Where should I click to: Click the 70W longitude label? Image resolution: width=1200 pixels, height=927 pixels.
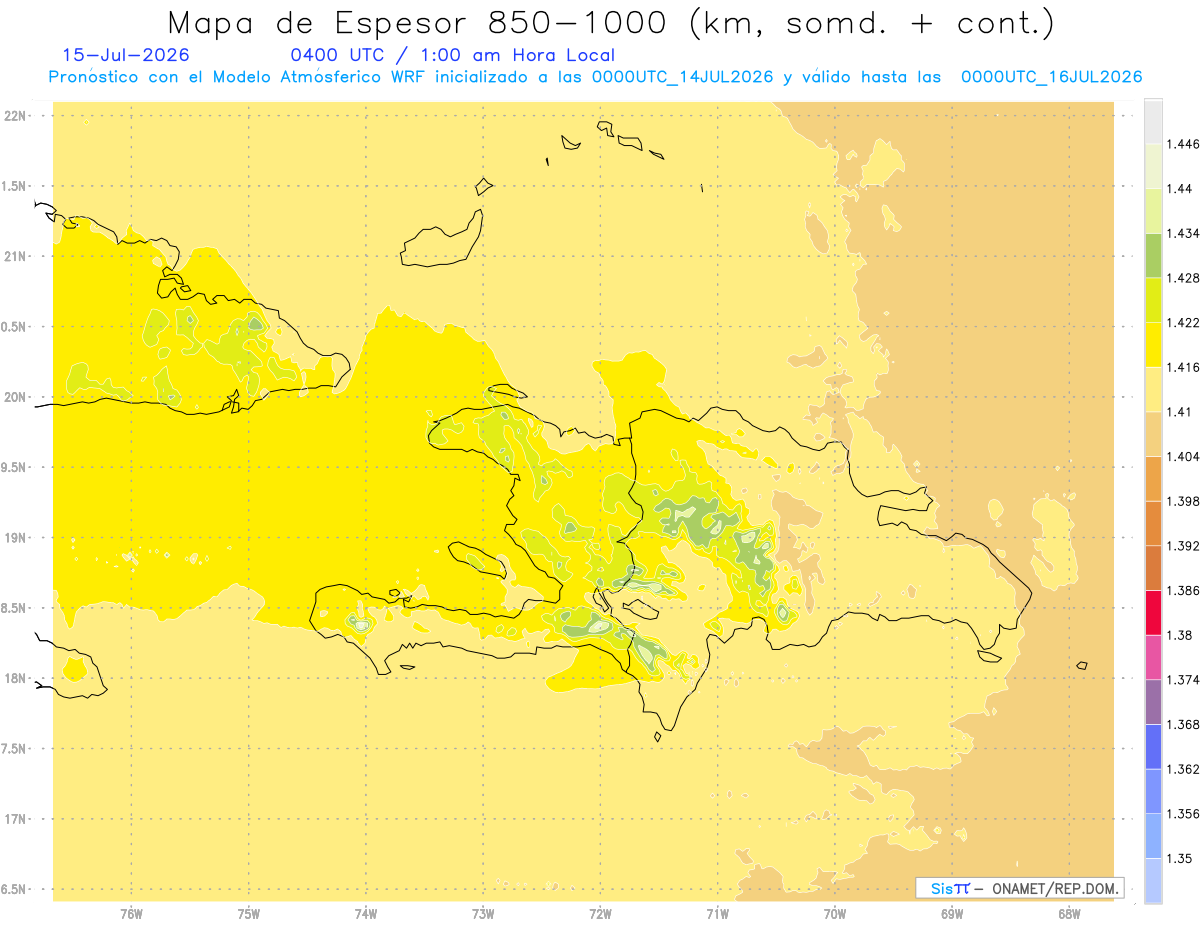coord(835,914)
